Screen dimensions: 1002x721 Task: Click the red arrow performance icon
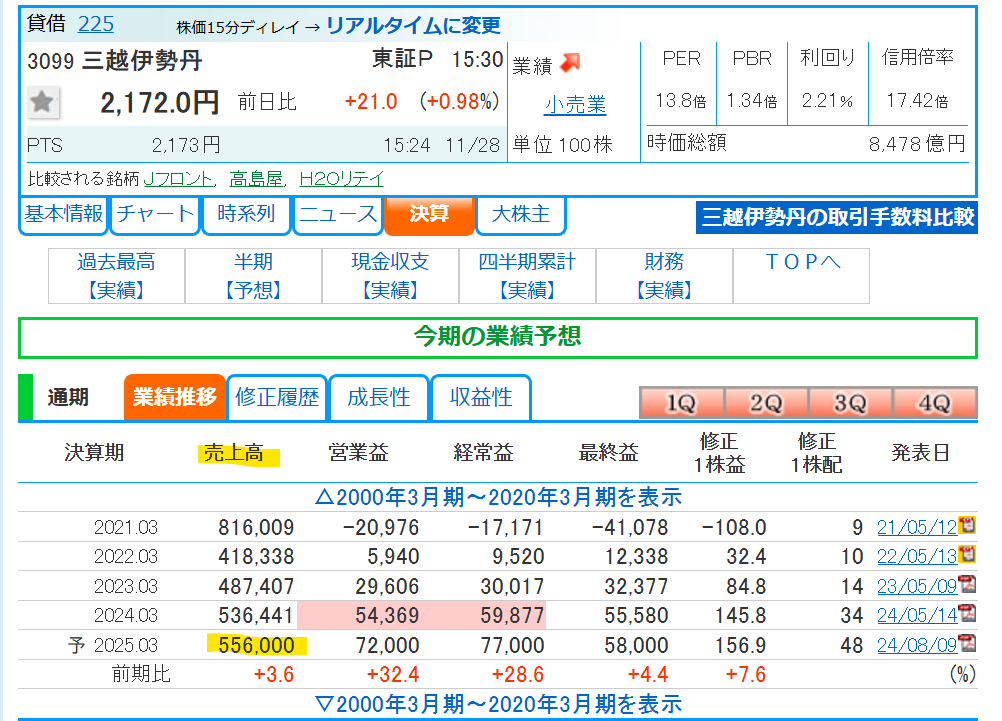coord(569,63)
